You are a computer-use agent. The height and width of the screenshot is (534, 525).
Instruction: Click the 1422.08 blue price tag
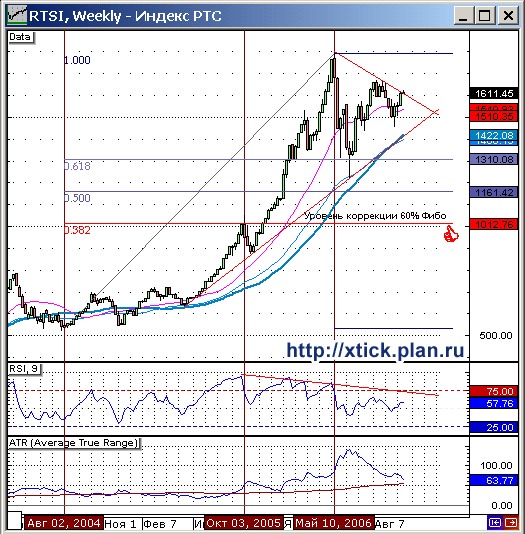click(x=494, y=136)
